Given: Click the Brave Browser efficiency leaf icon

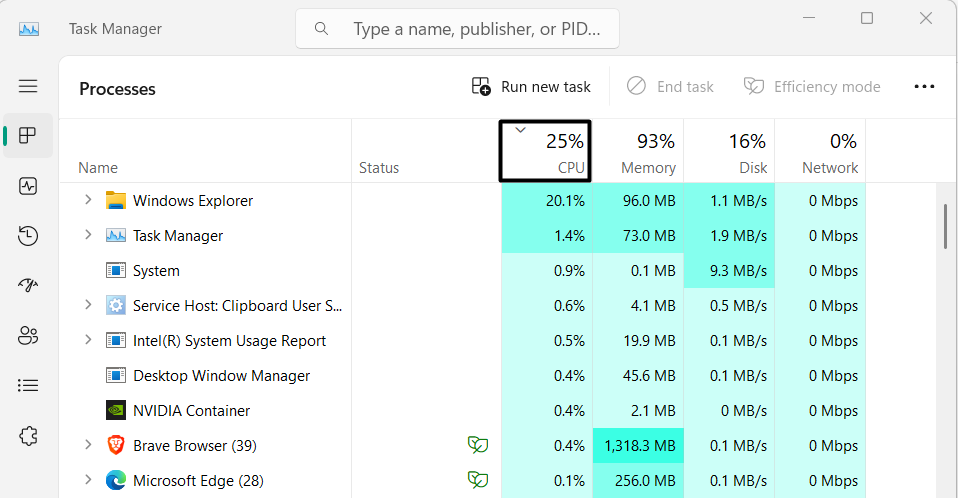Looking at the screenshot, I should 478,445.
